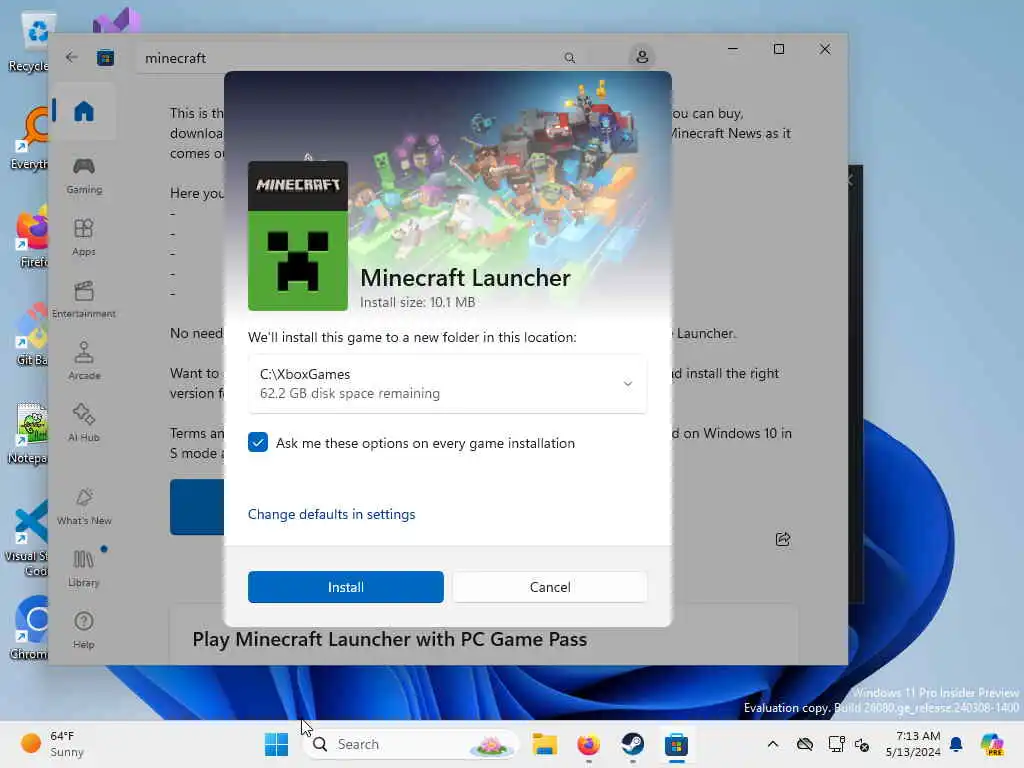Image resolution: width=1024 pixels, height=768 pixels.
Task: Select the Chrome desktop shortcut
Action: point(29,627)
